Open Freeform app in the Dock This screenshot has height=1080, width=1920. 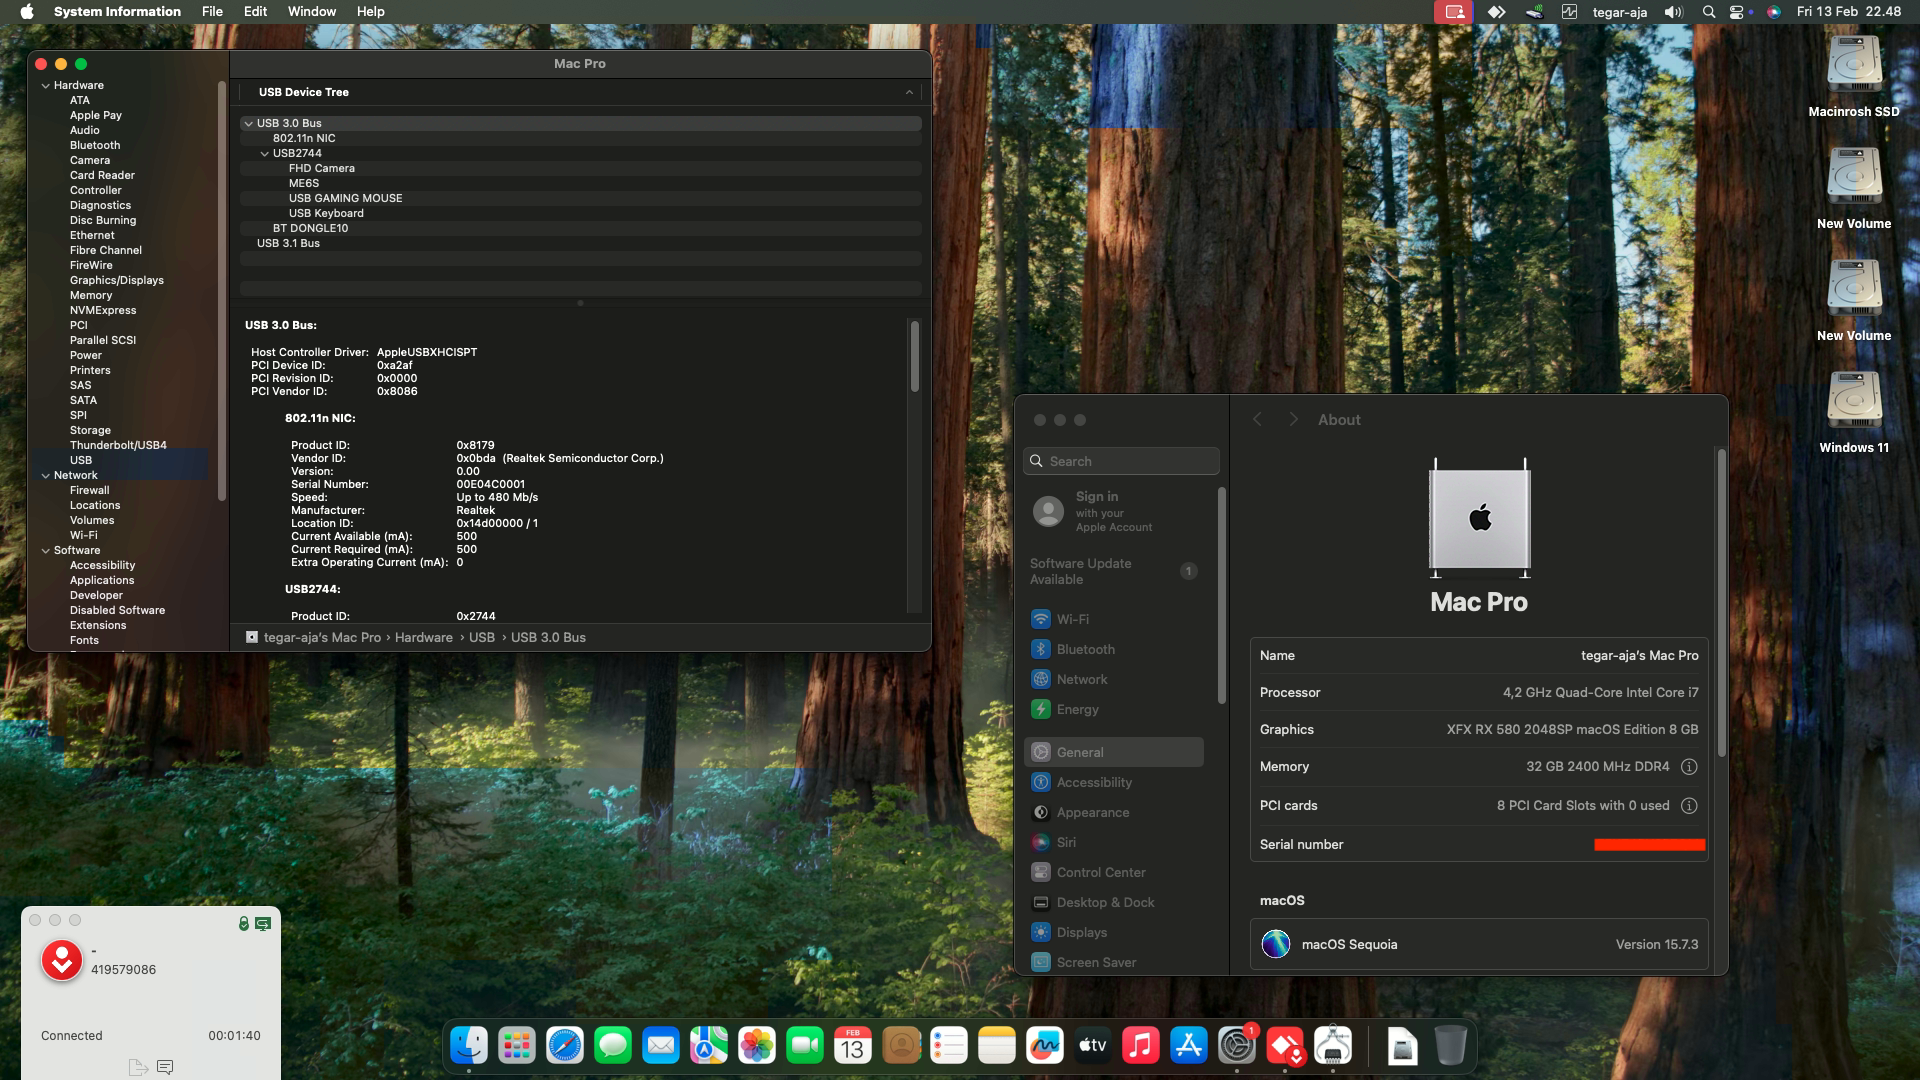[1045, 1046]
